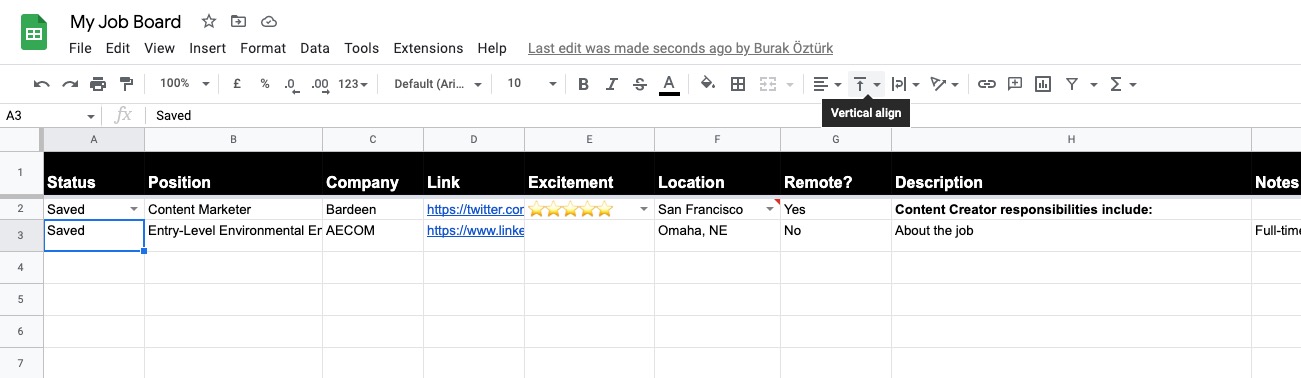Screen dimensions: 1301x378
Task: Select the Paint format roller icon
Action: [x=126, y=84]
